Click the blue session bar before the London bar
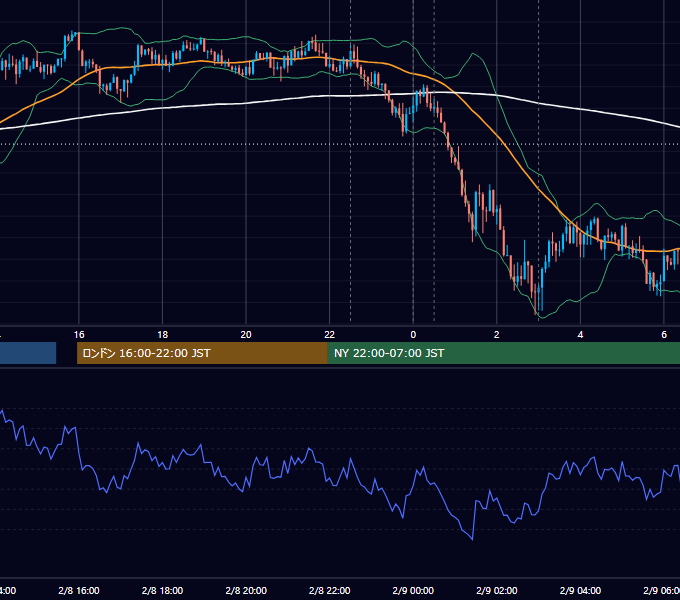The width and height of the screenshot is (680, 600). coord(28,353)
